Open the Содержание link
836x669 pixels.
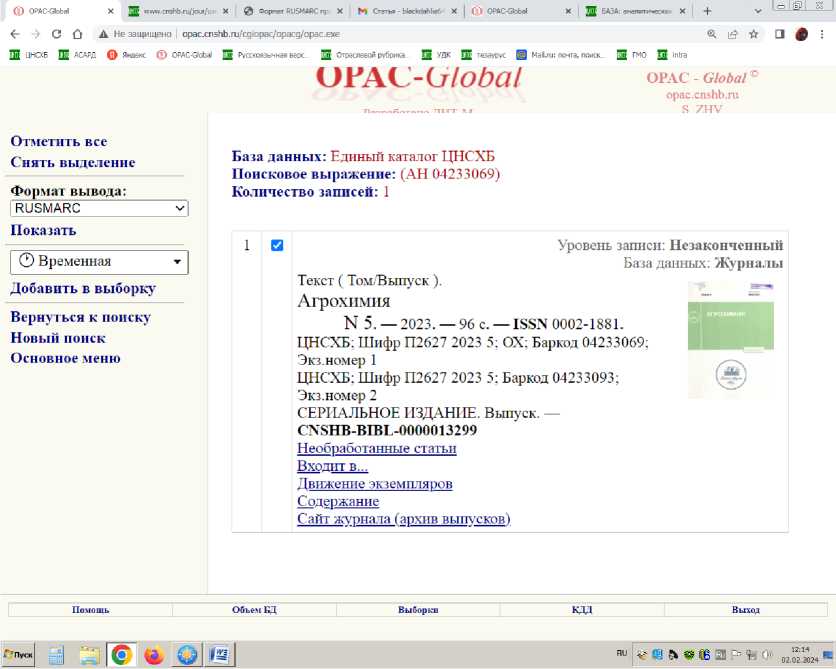pos(338,501)
